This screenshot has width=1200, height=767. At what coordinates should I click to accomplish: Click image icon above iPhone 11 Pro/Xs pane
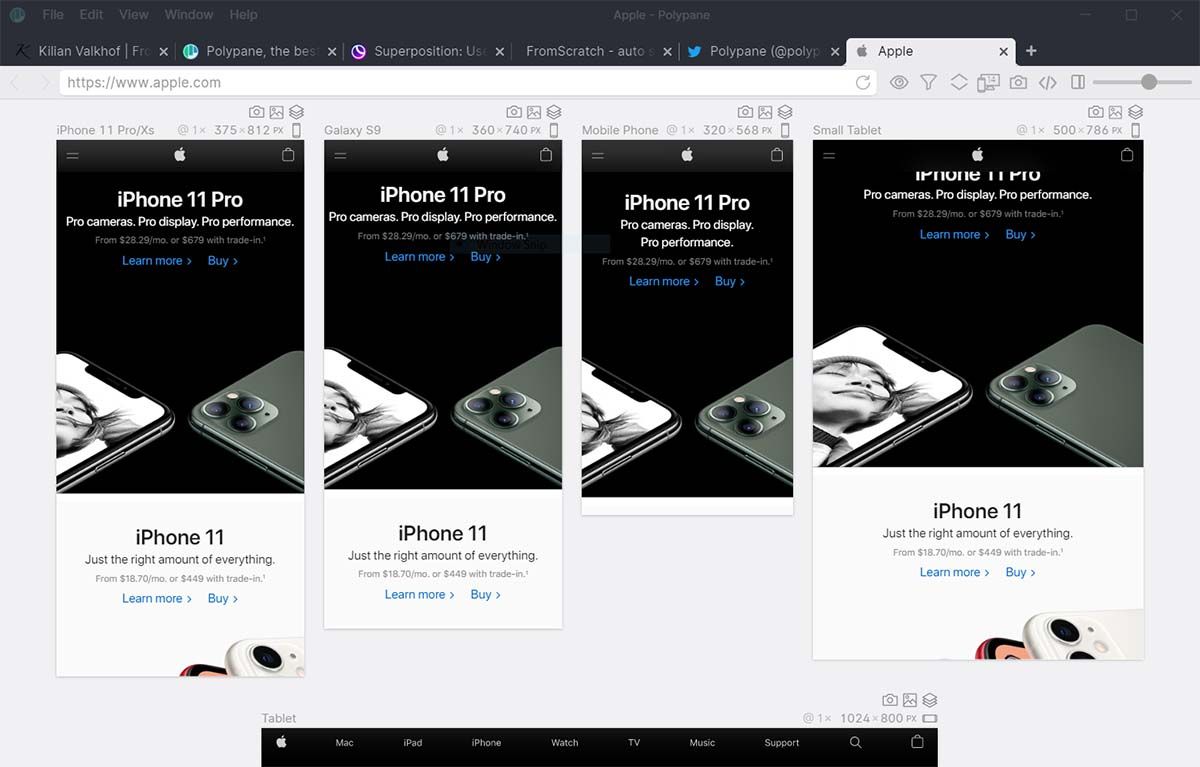pyautogui.click(x=277, y=113)
